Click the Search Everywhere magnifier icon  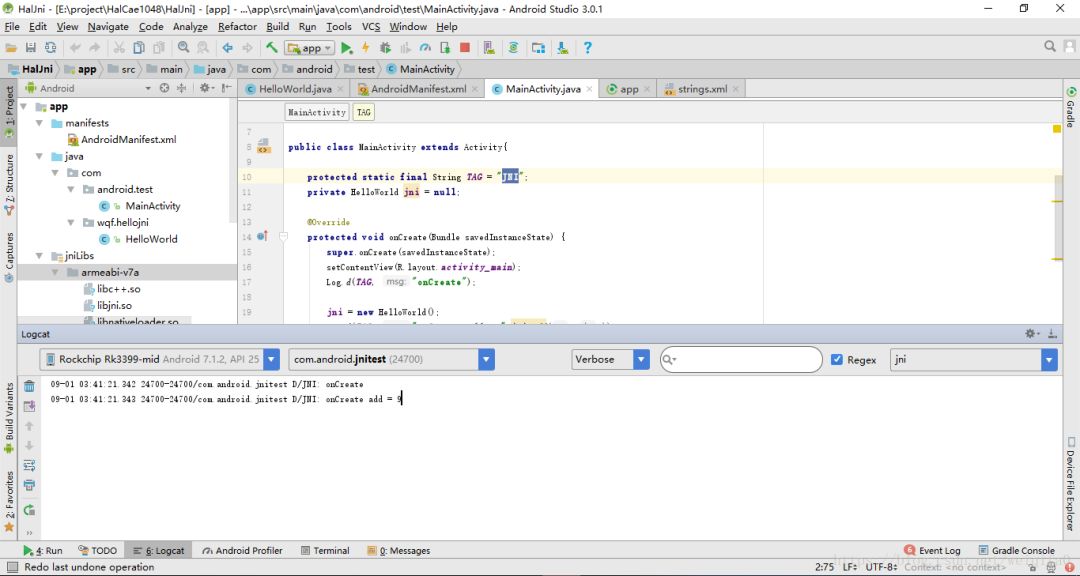coord(1050,46)
